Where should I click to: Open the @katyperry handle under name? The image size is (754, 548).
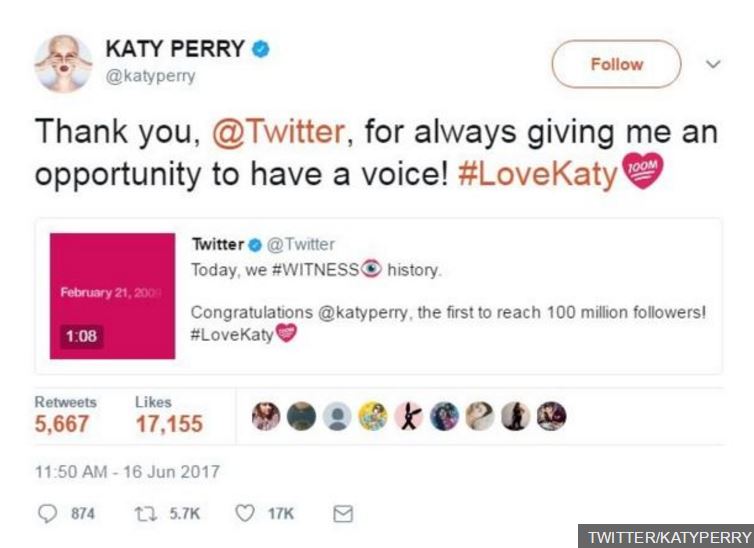coord(151,77)
